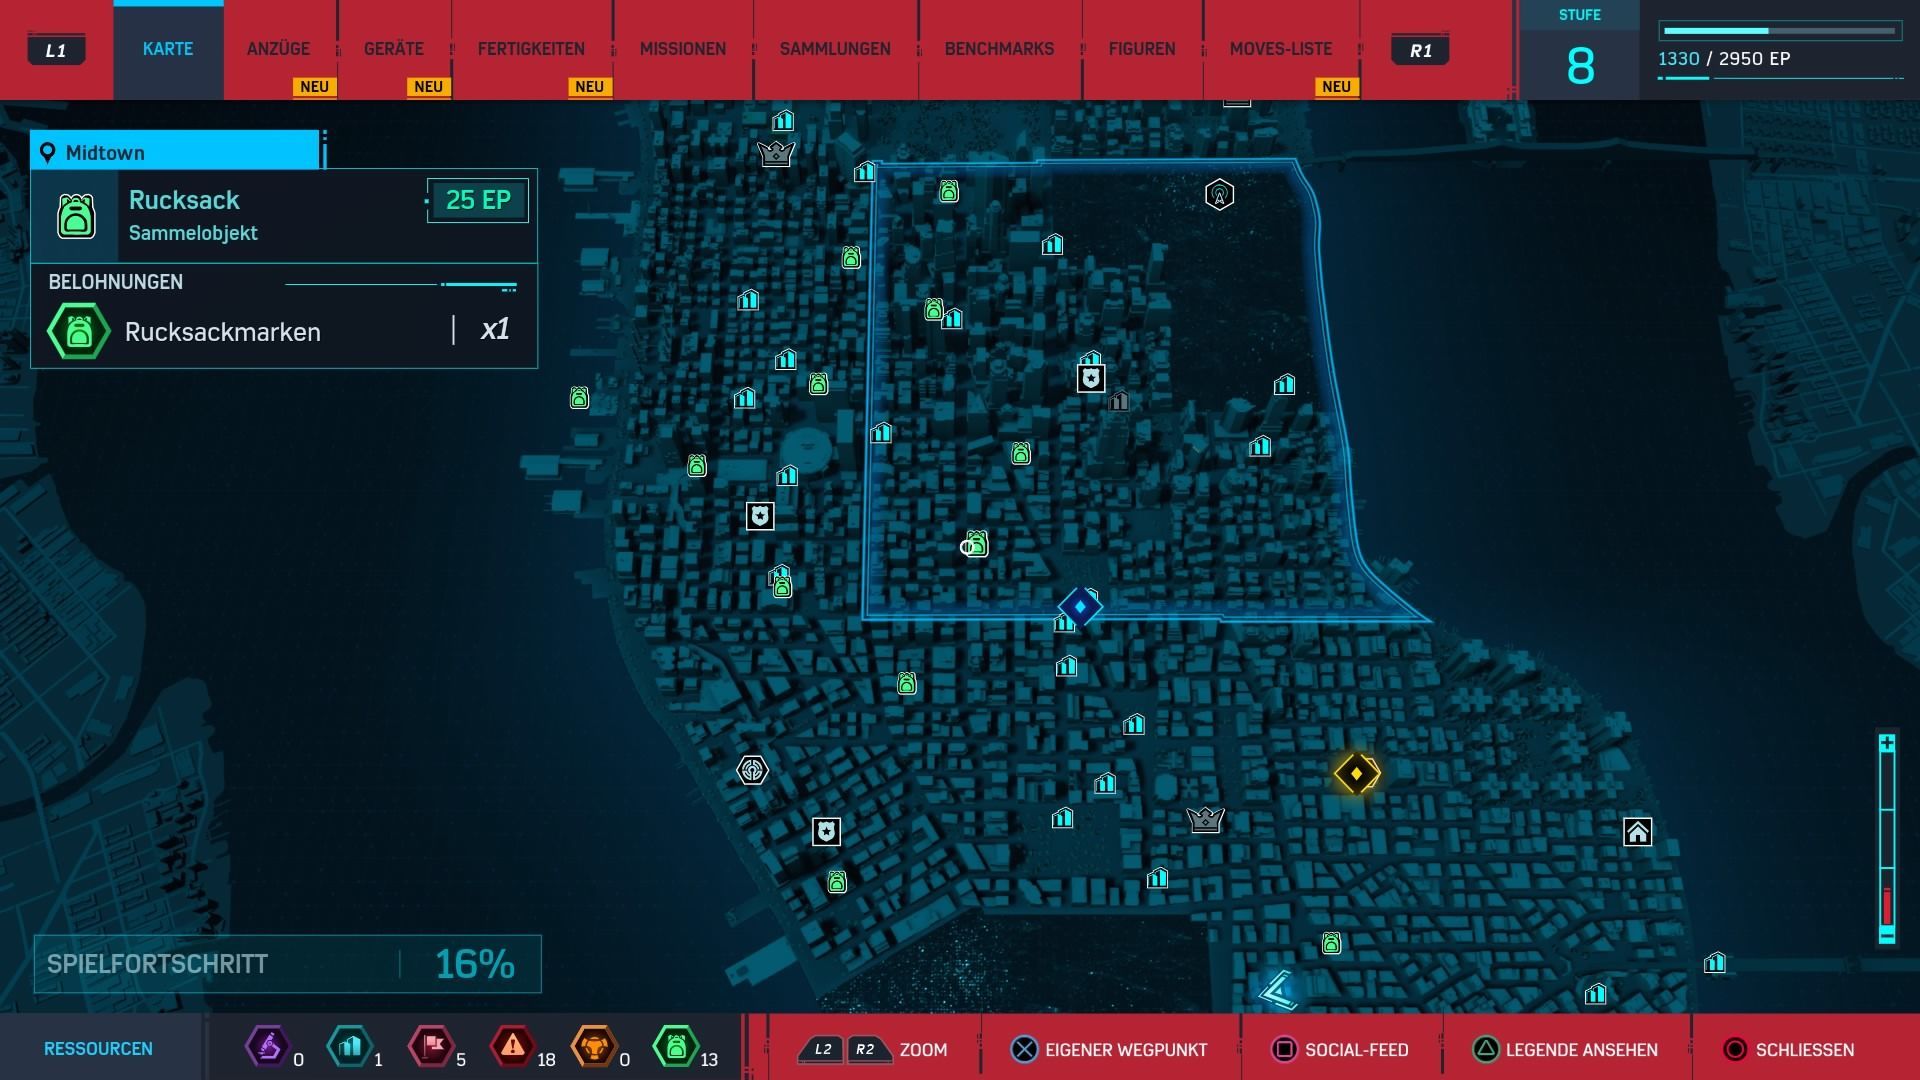Switch to the BENCHMARKS tab
Viewport: 1920px width, 1080px height.
999,49
